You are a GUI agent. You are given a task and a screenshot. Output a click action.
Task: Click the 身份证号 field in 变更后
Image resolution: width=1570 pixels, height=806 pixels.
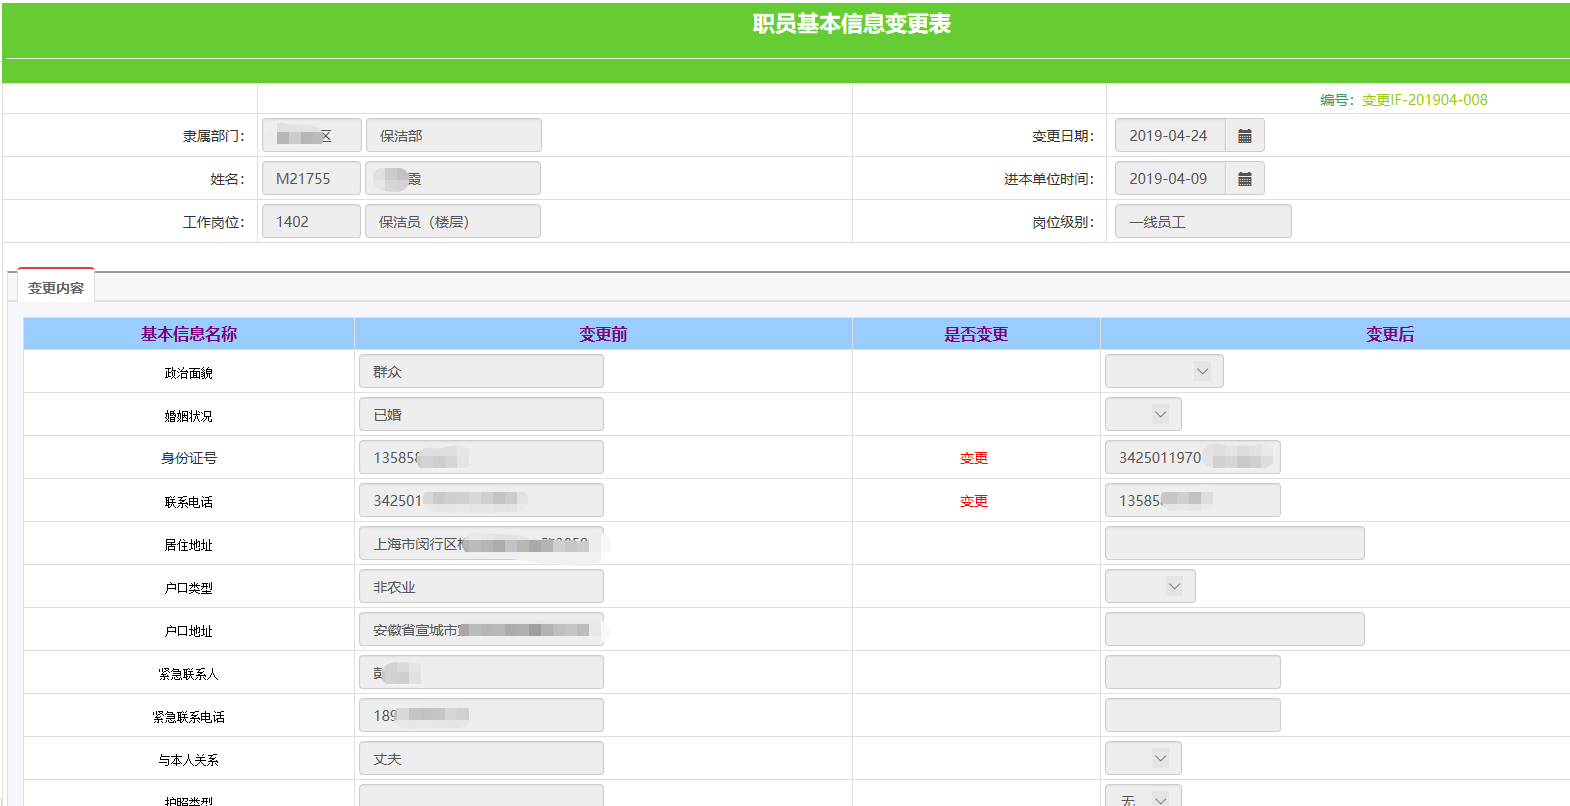(x=1192, y=458)
